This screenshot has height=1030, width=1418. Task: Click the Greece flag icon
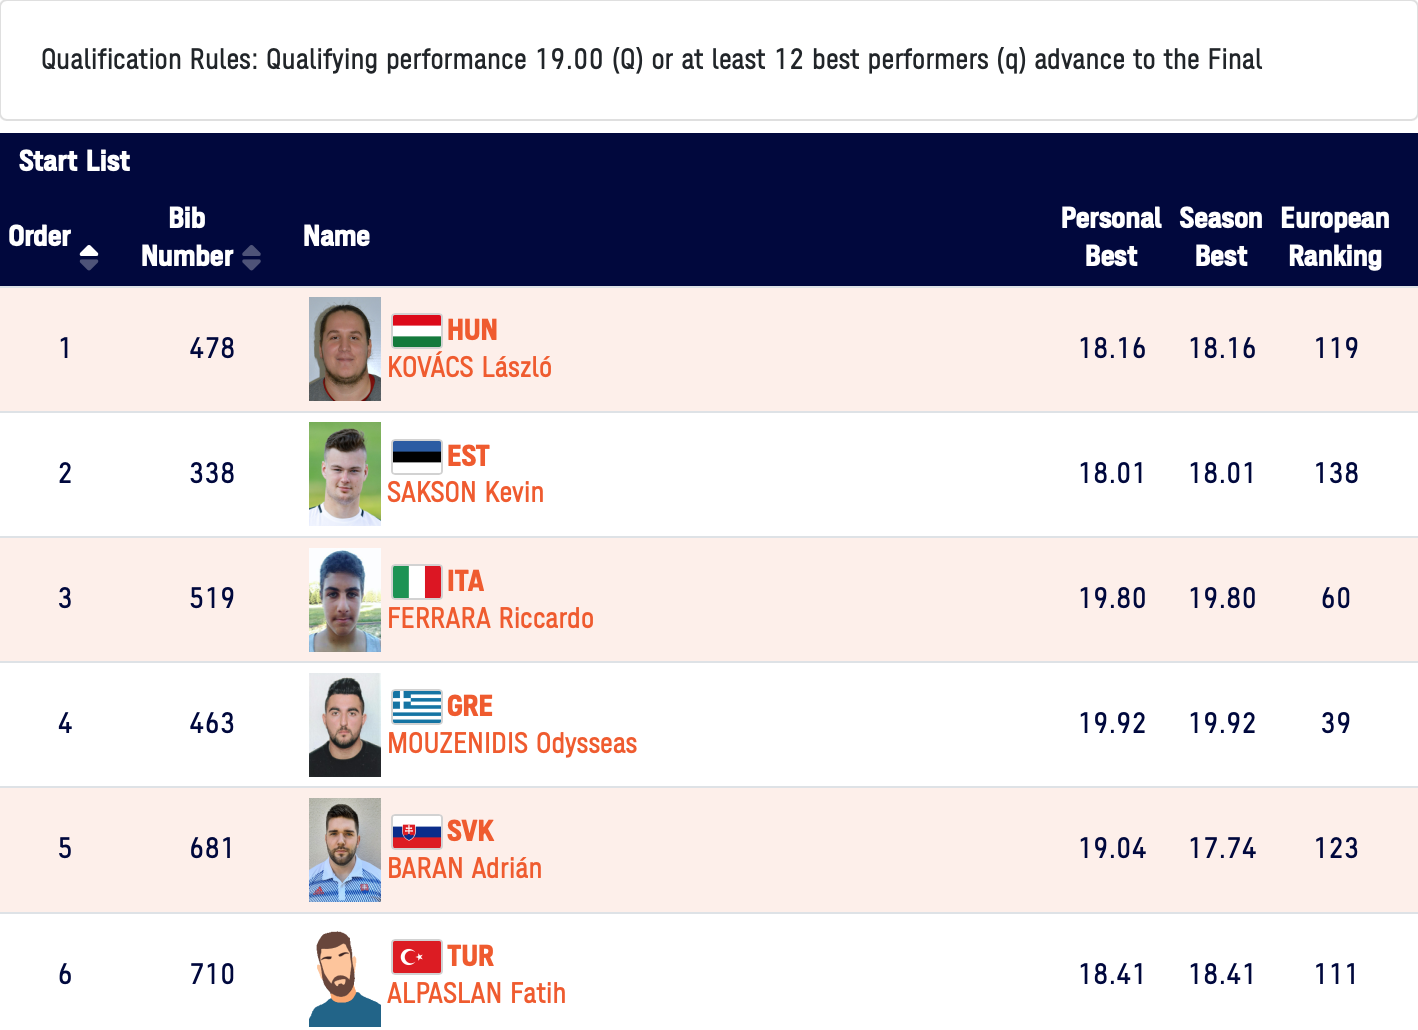click(x=416, y=707)
